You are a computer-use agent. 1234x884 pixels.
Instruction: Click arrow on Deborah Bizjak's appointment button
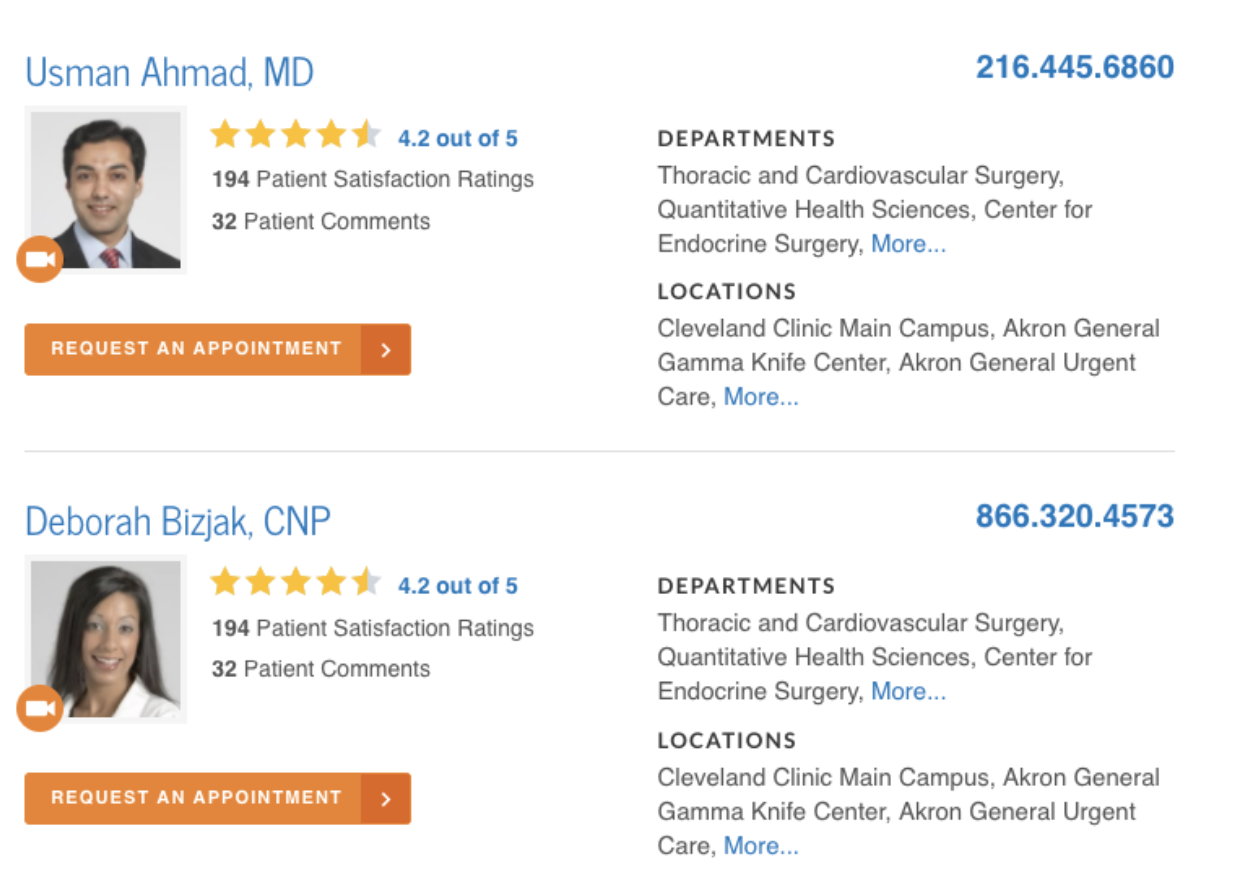[x=386, y=798]
